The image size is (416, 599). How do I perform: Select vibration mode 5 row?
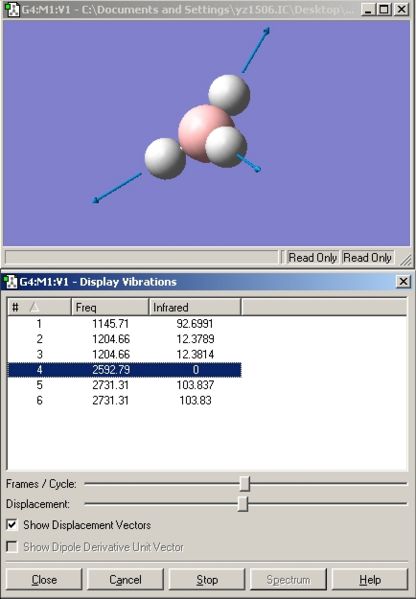pos(125,385)
